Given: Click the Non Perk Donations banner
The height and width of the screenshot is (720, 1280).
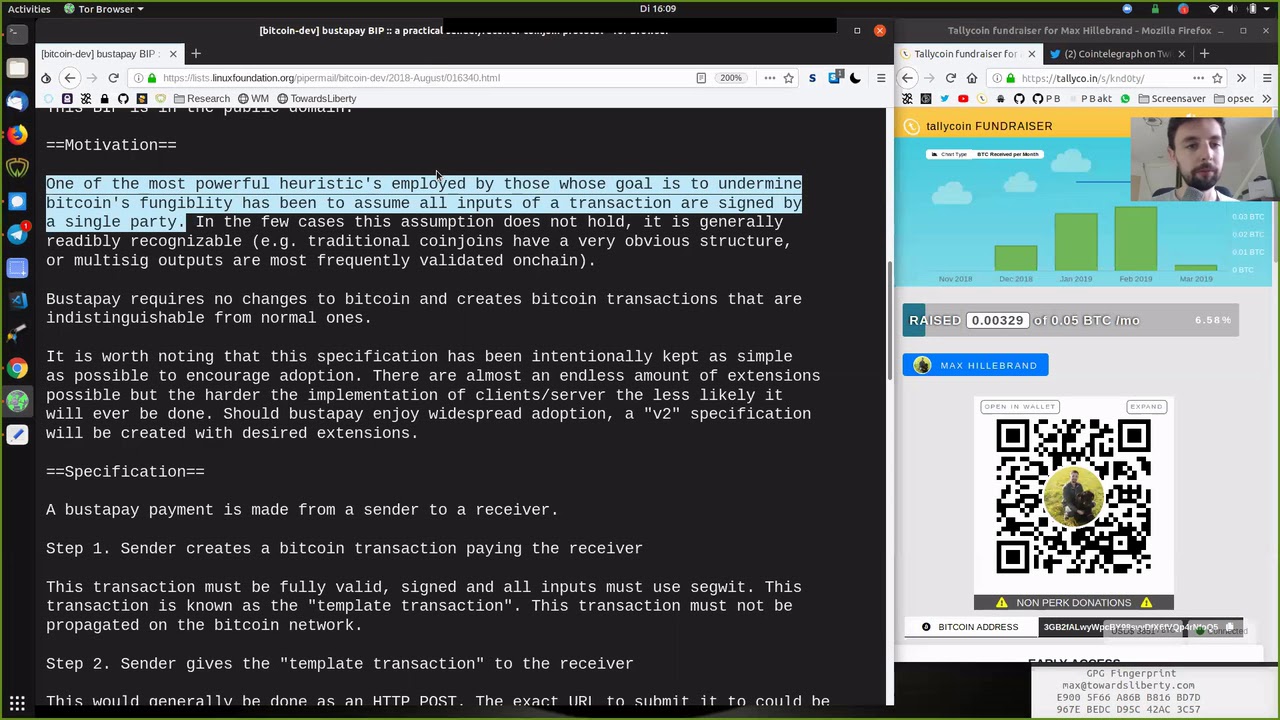Looking at the screenshot, I should pos(1073,602).
